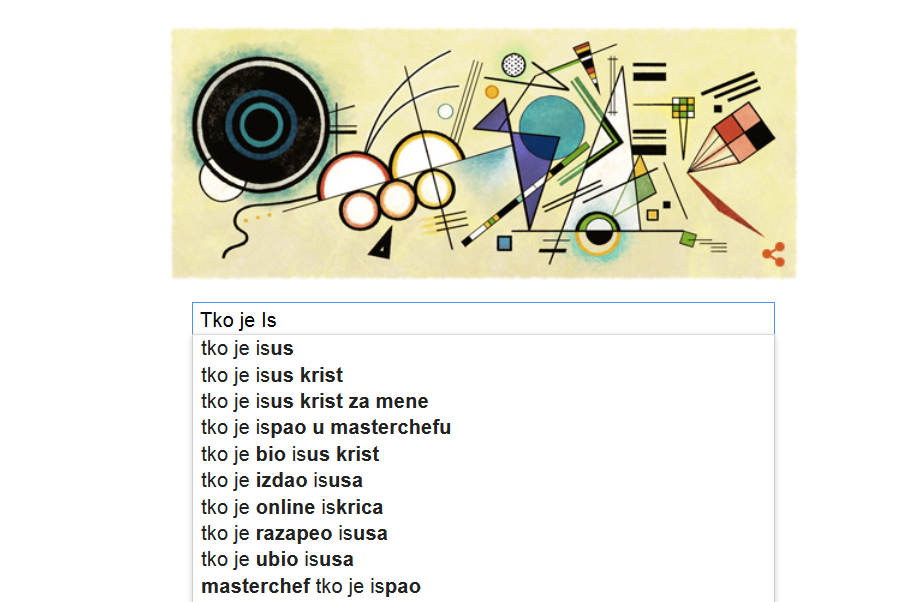Viewport: 903px width, 602px height.
Task: Choose suggestion "tko je isus krist"
Action: coord(272,375)
